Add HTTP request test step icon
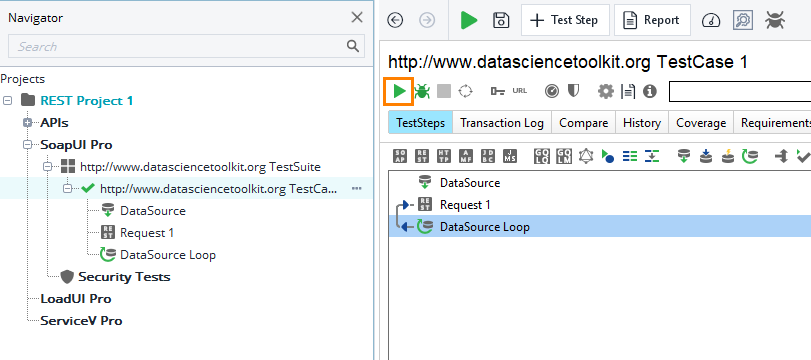This screenshot has width=811, height=360. pos(444,156)
